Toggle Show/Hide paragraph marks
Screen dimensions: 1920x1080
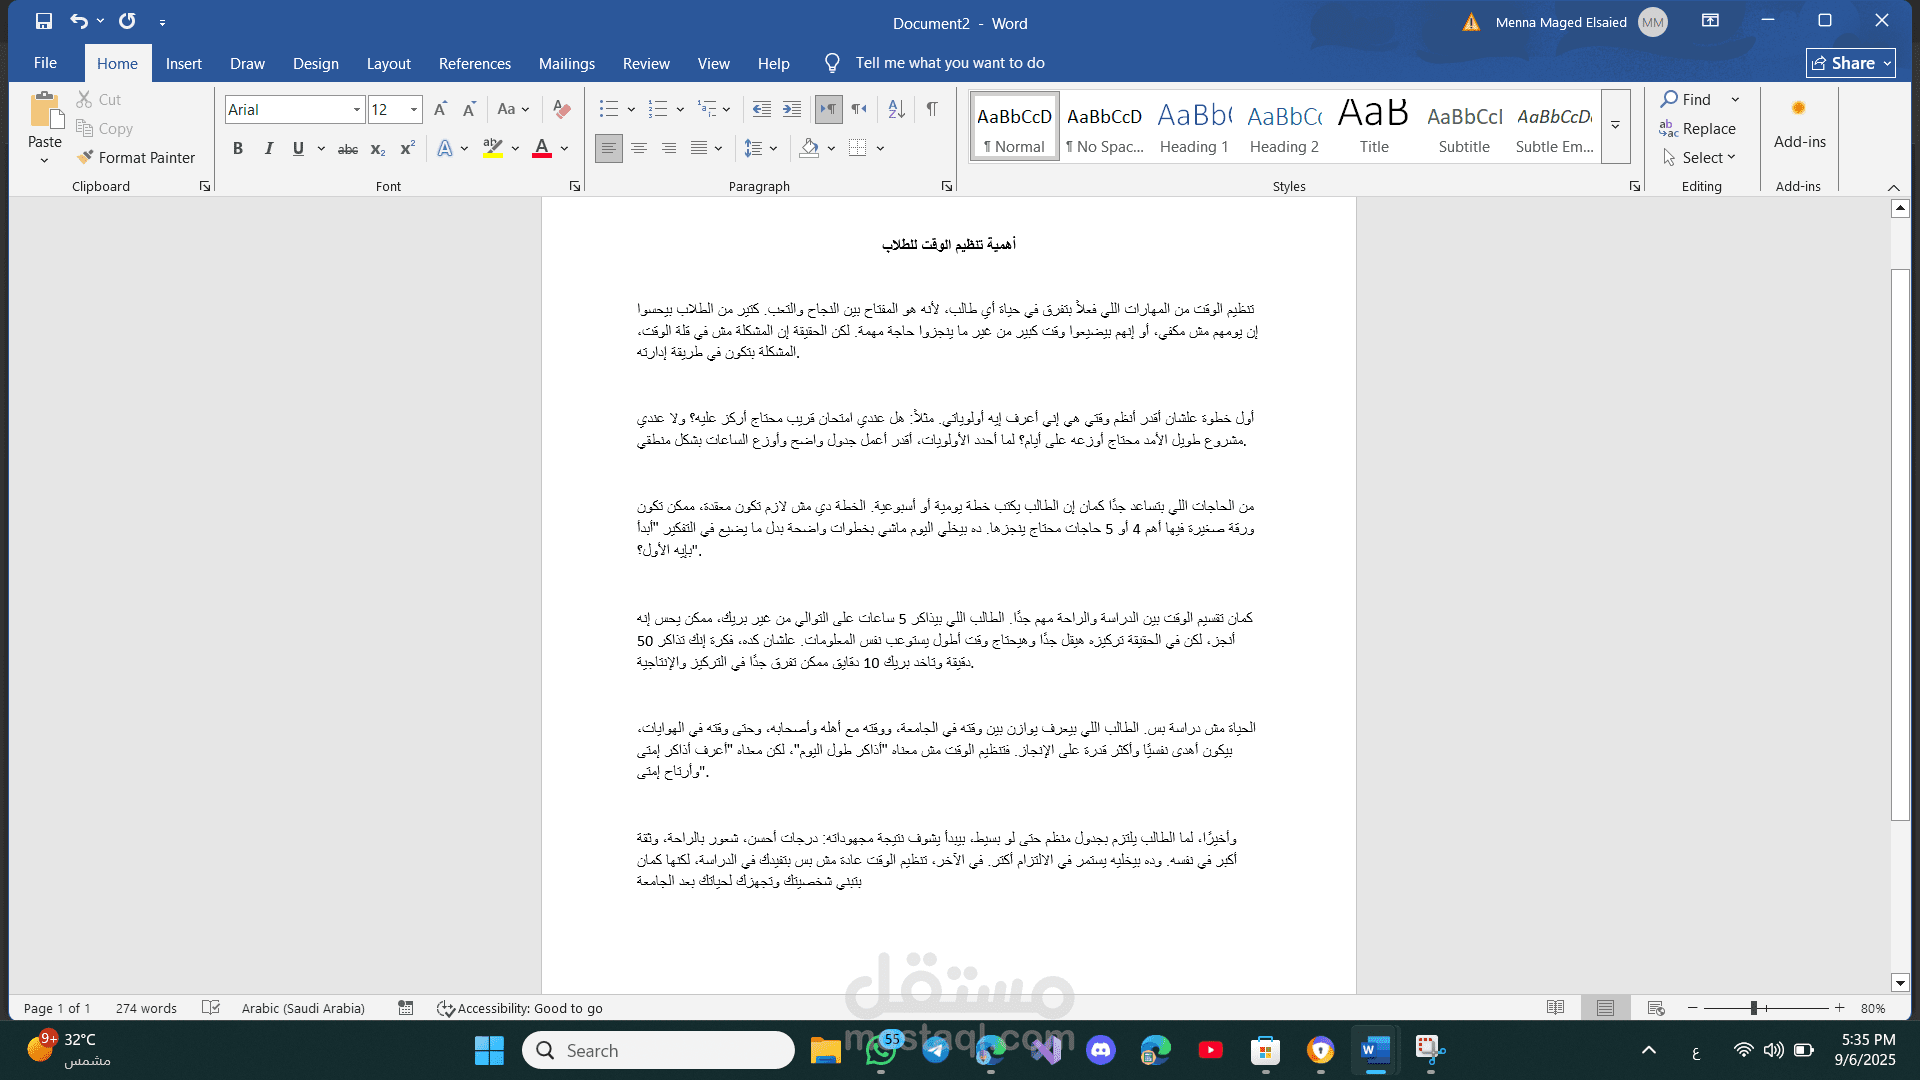pyautogui.click(x=931, y=109)
